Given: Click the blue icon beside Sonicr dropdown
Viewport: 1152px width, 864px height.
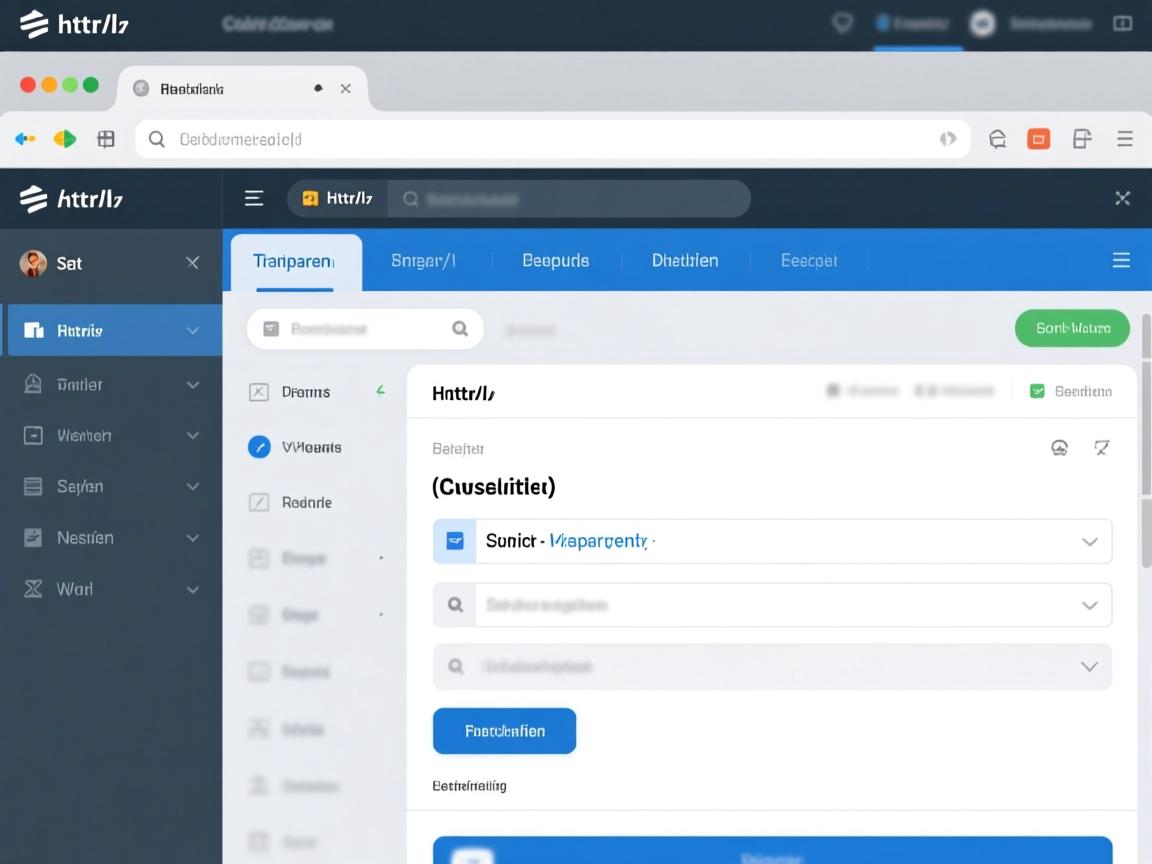Looking at the screenshot, I should [455, 541].
